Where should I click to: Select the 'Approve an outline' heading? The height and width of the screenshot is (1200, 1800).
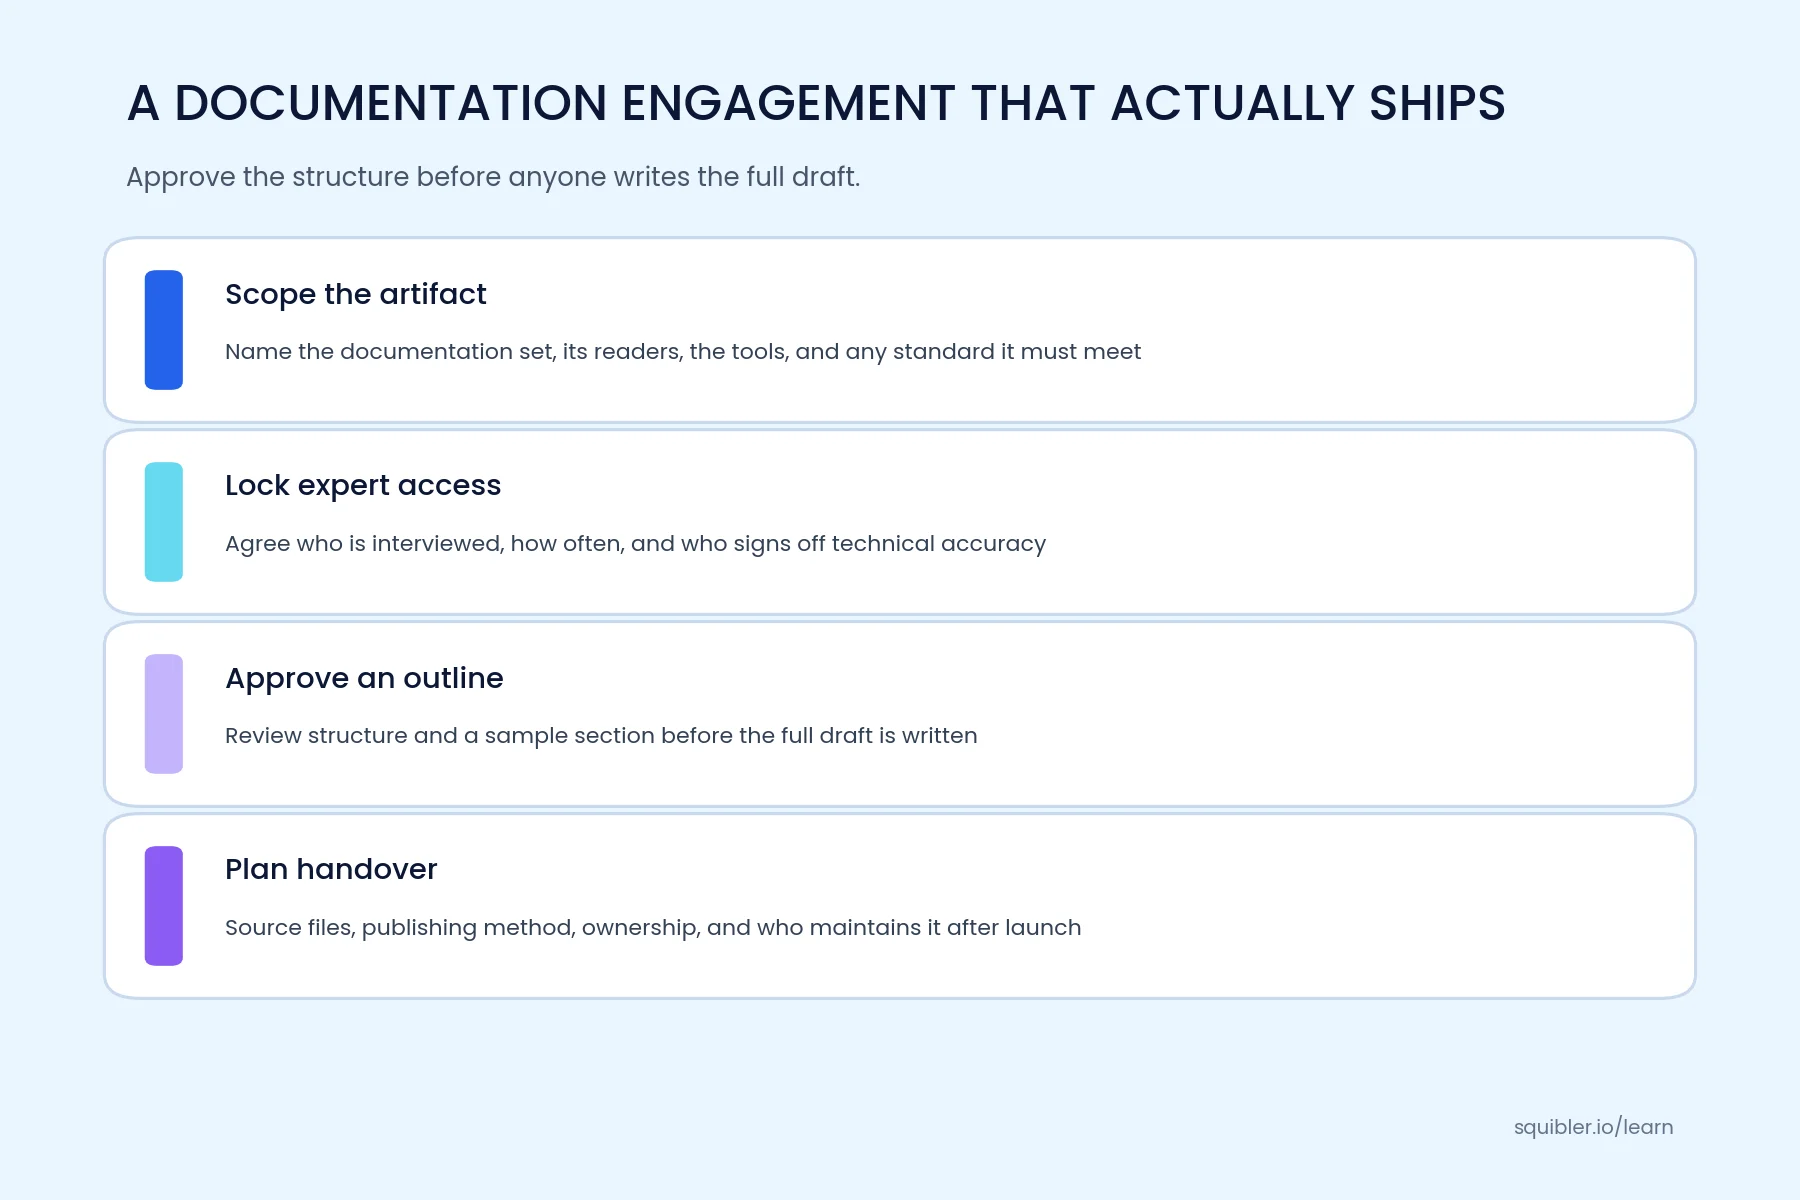364,678
